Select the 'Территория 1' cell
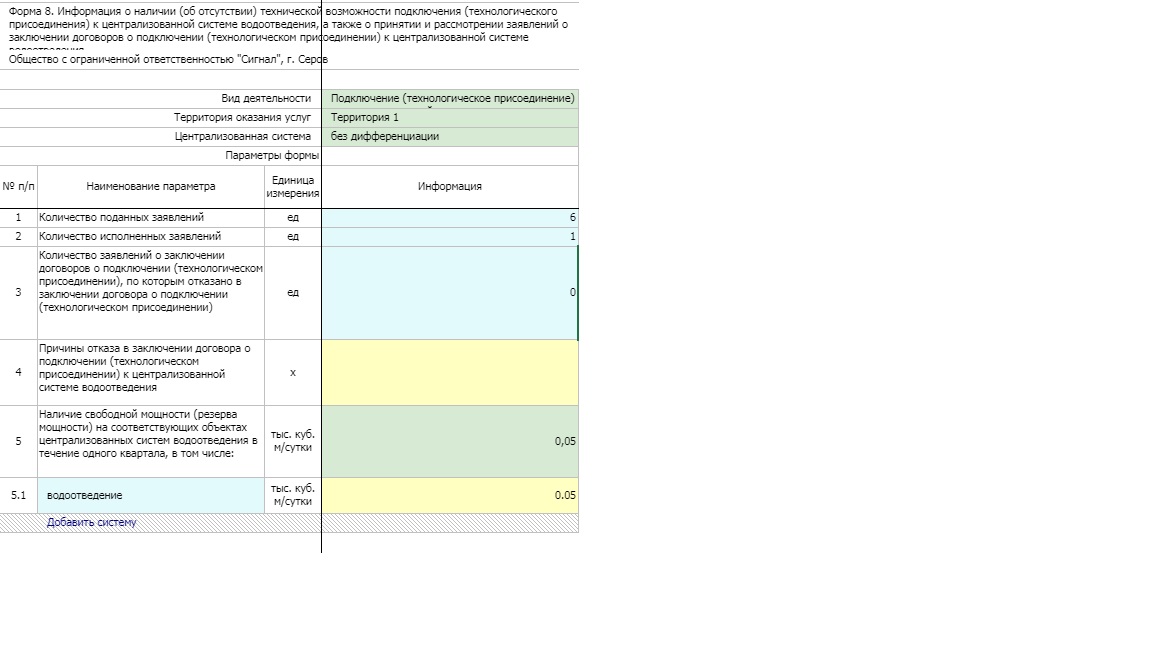The height and width of the screenshot is (648, 1152). coord(450,118)
